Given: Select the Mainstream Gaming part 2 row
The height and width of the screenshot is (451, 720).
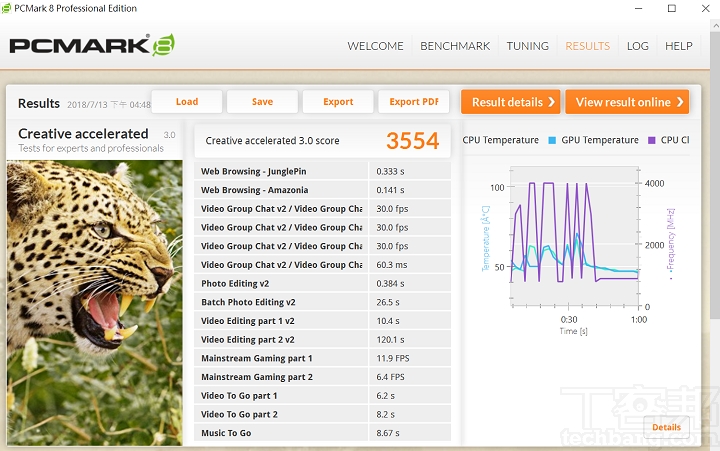Looking at the screenshot, I should tap(322, 377).
